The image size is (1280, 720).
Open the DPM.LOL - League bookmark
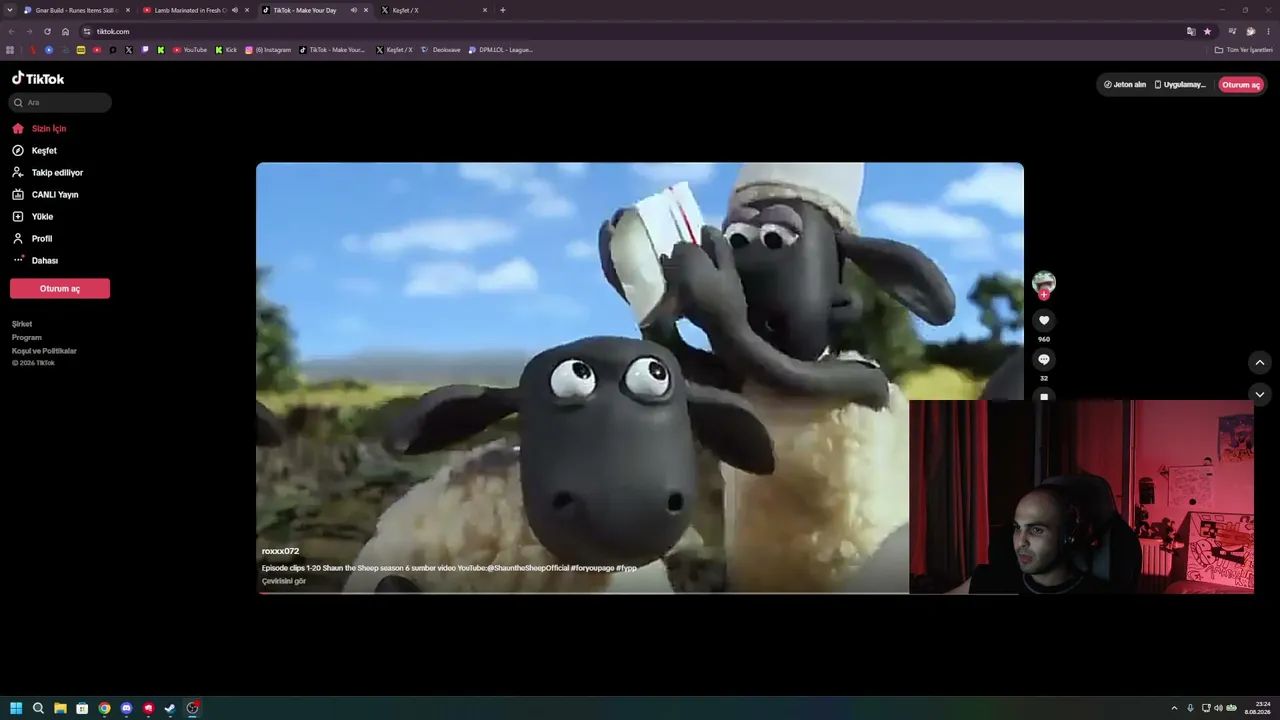[501, 50]
